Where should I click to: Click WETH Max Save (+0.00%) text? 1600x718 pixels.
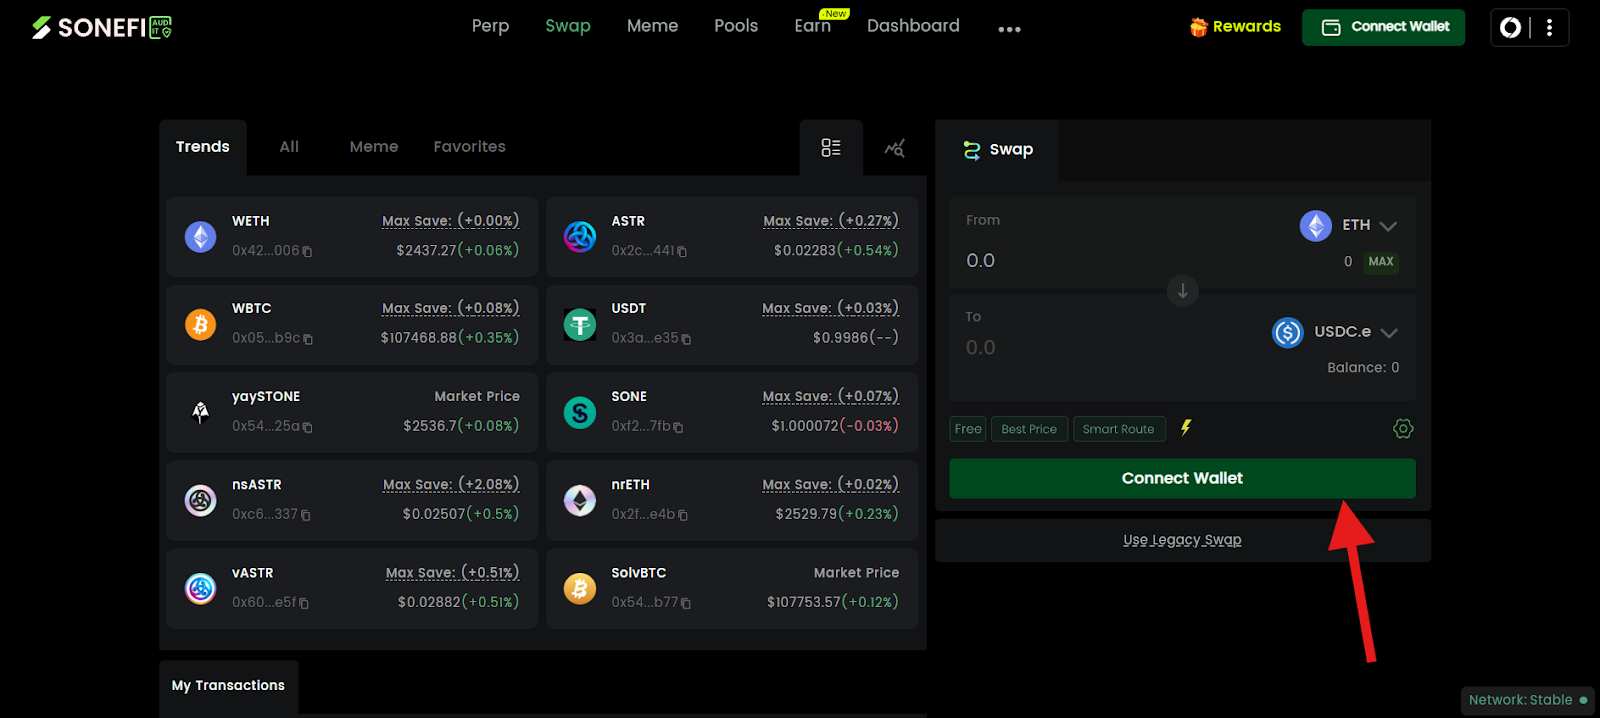(450, 221)
